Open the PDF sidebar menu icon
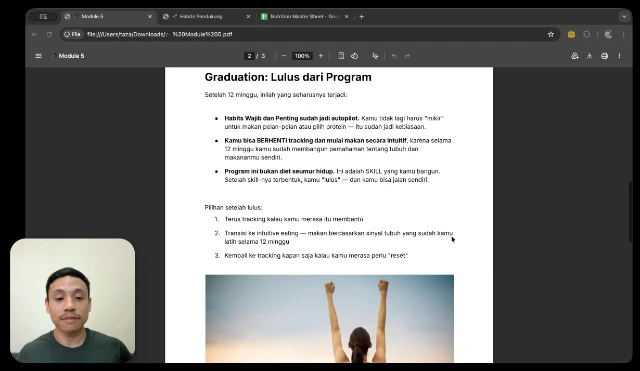This screenshot has height=371, width=640. pyautogui.click(x=38, y=56)
